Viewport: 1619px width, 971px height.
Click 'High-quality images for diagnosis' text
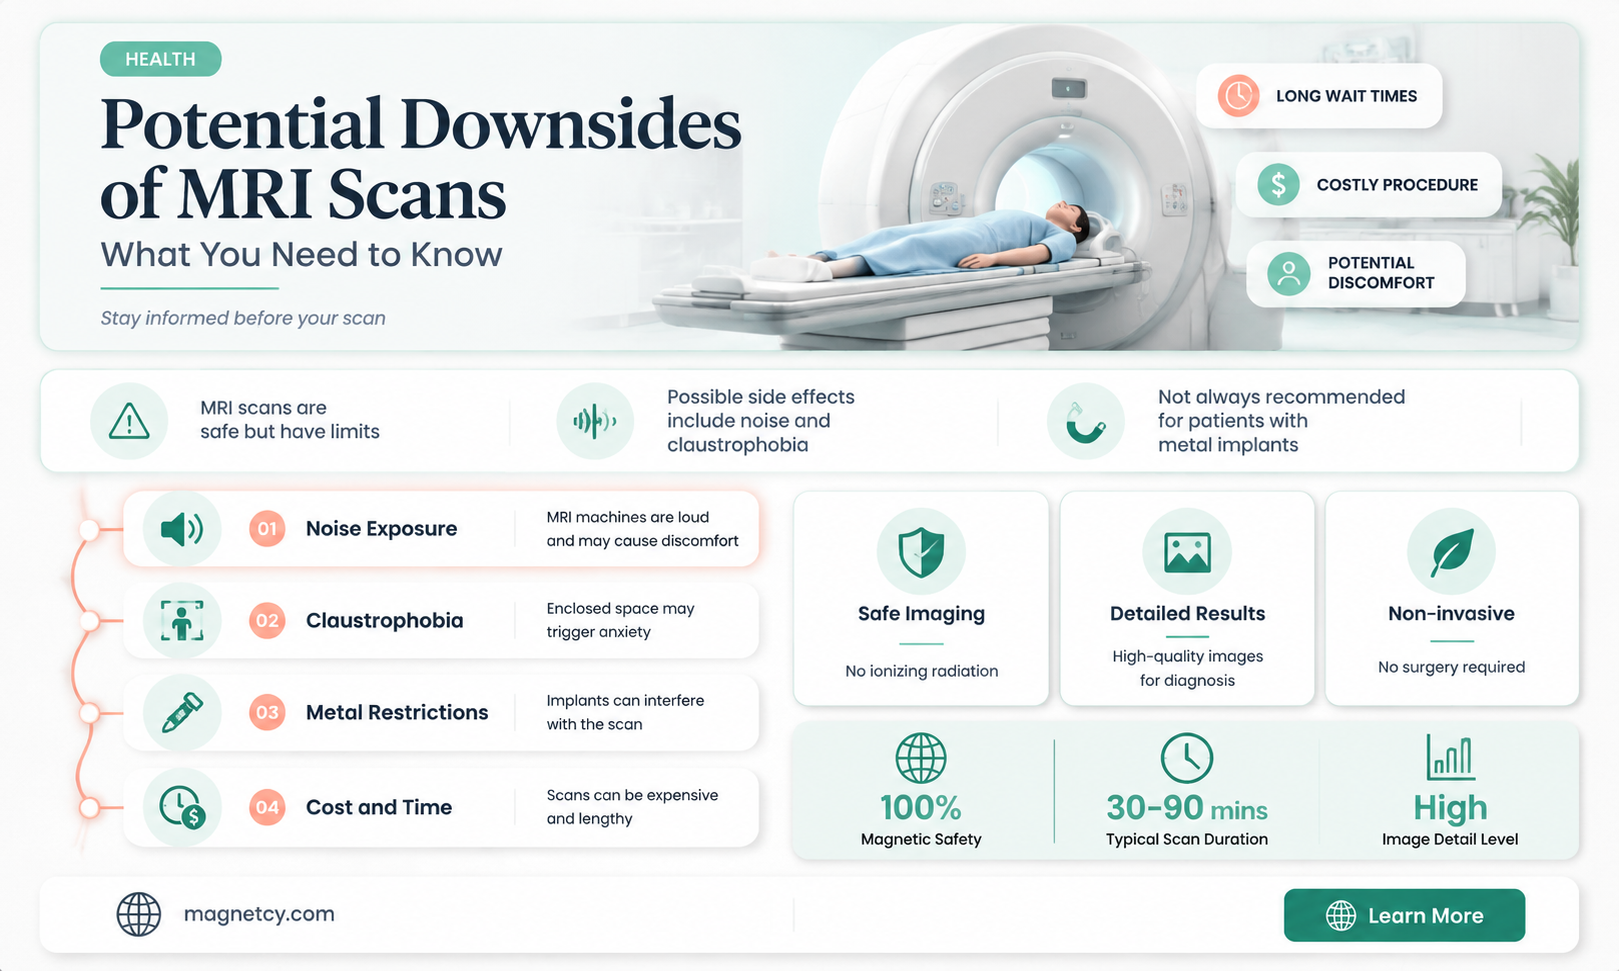click(x=1187, y=668)
